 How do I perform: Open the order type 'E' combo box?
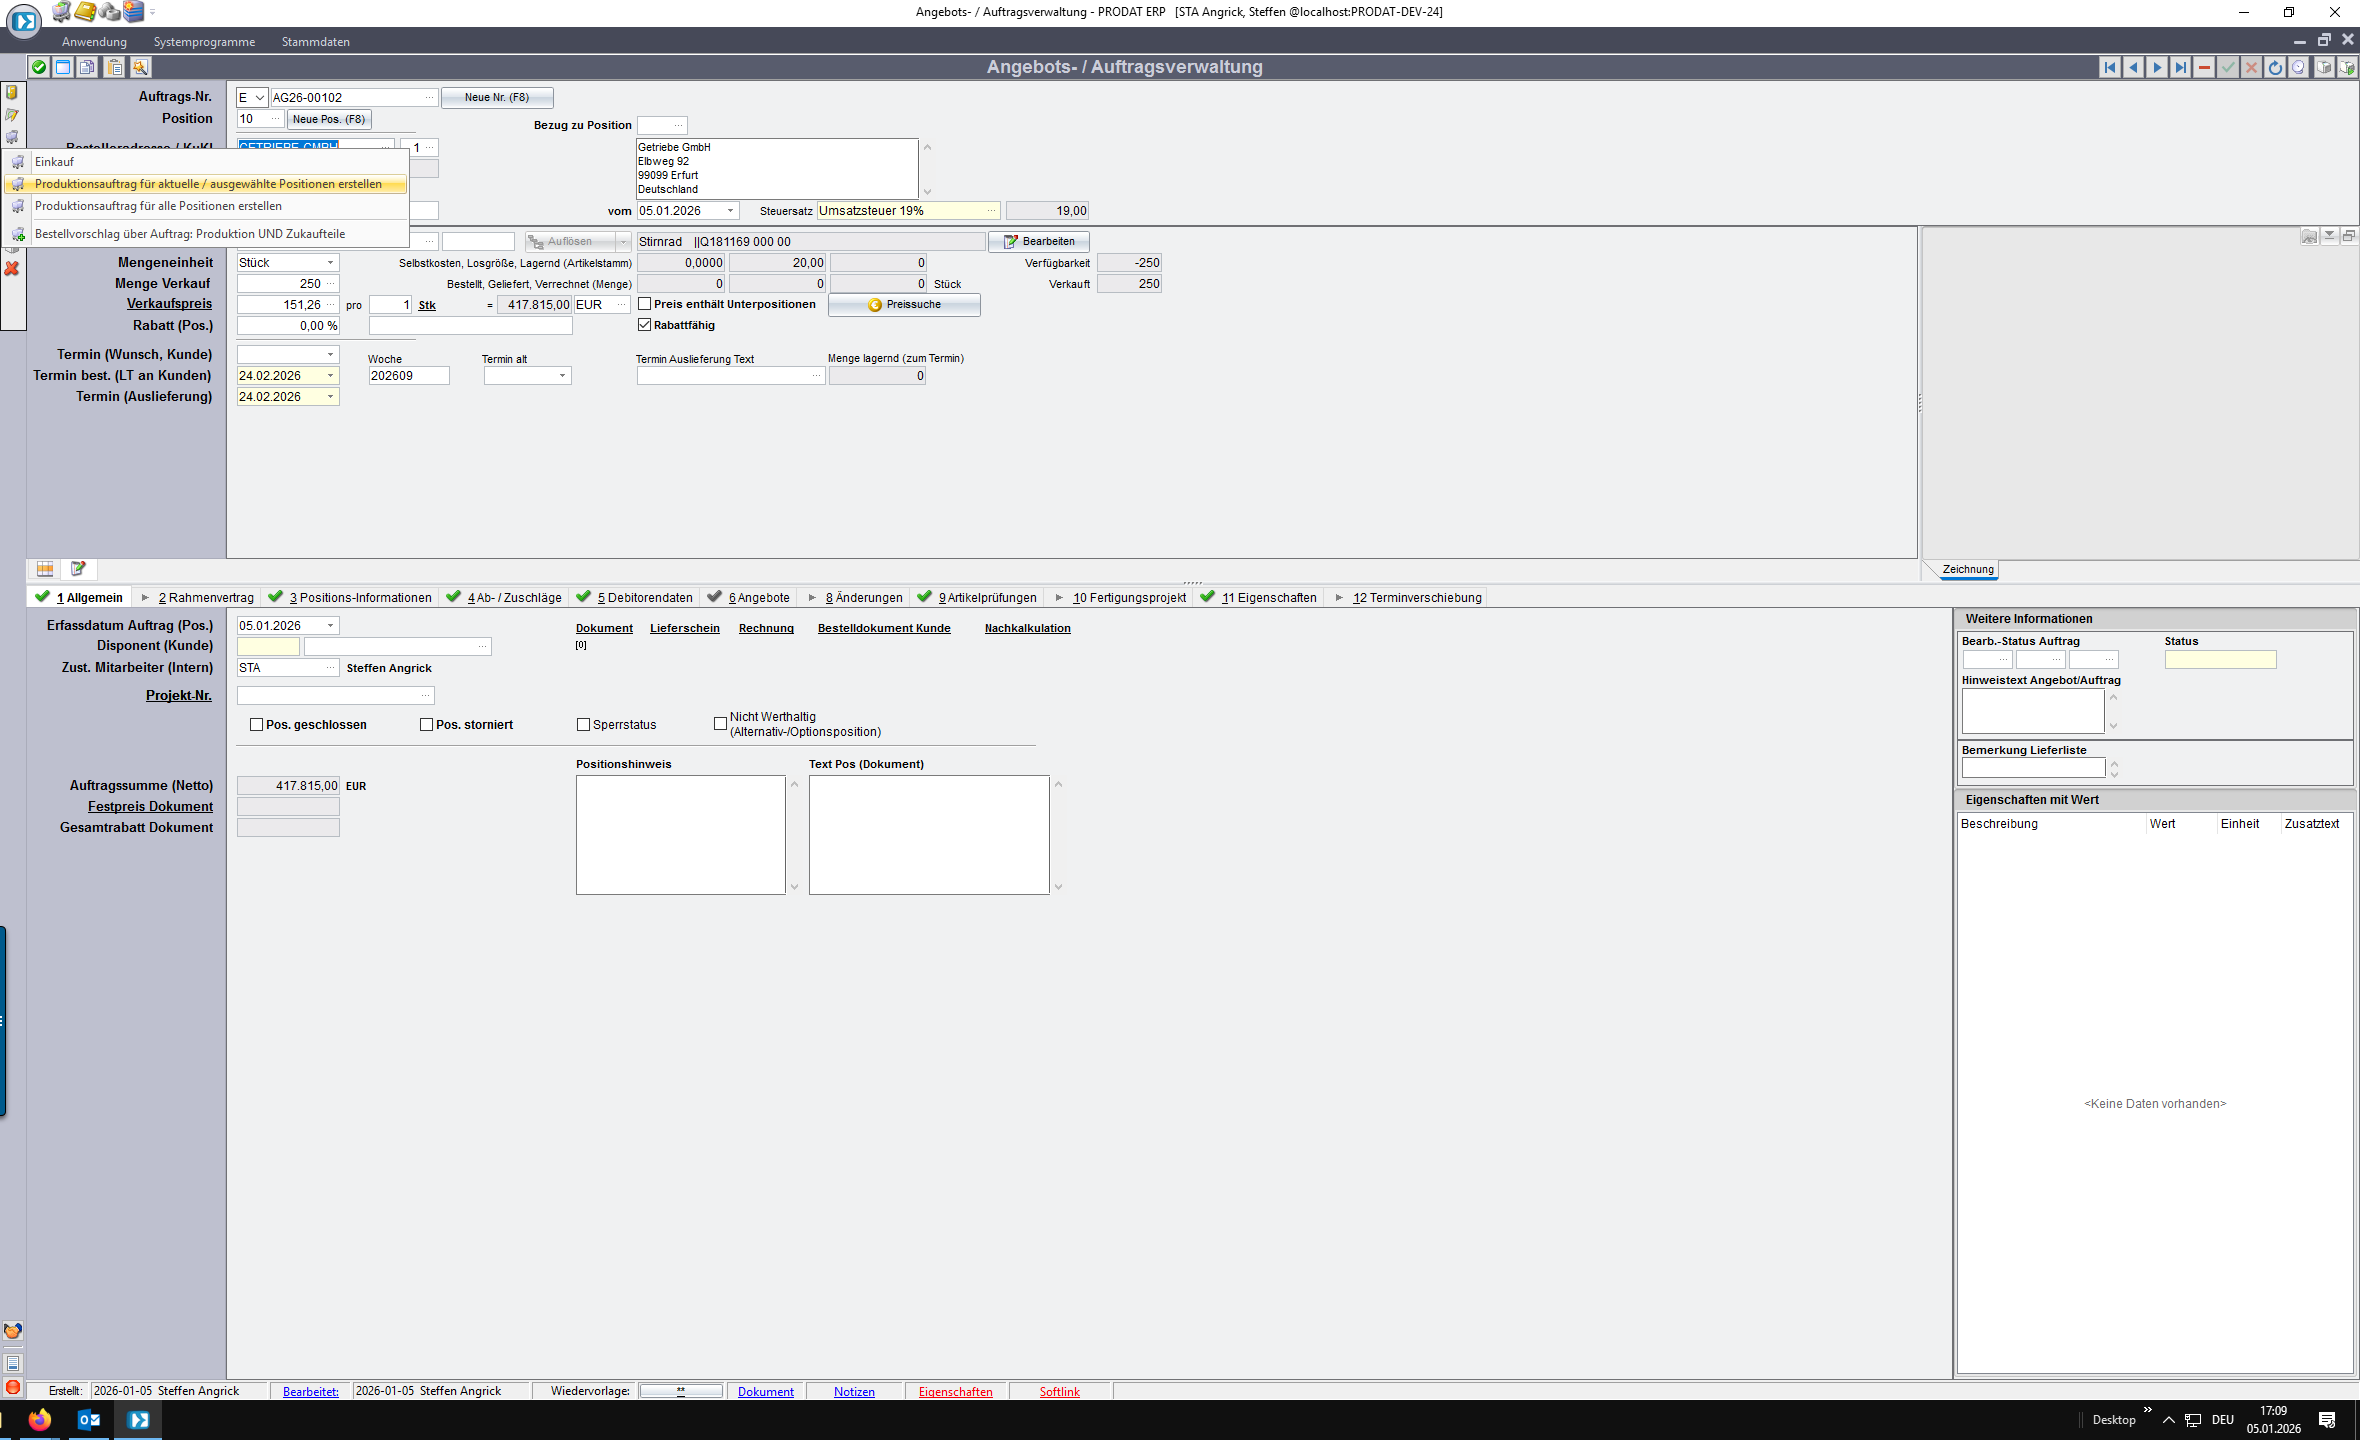(x=259, y=98)
